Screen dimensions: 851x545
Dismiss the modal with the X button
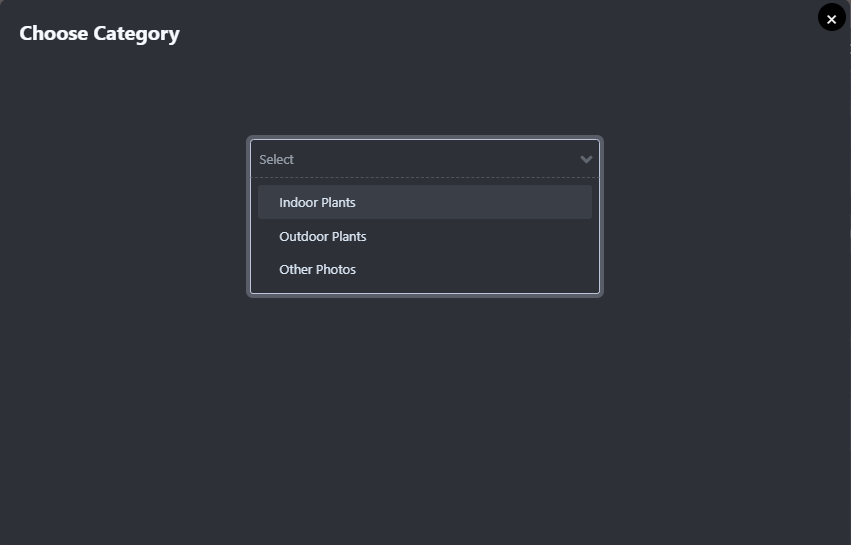point(831,18)
